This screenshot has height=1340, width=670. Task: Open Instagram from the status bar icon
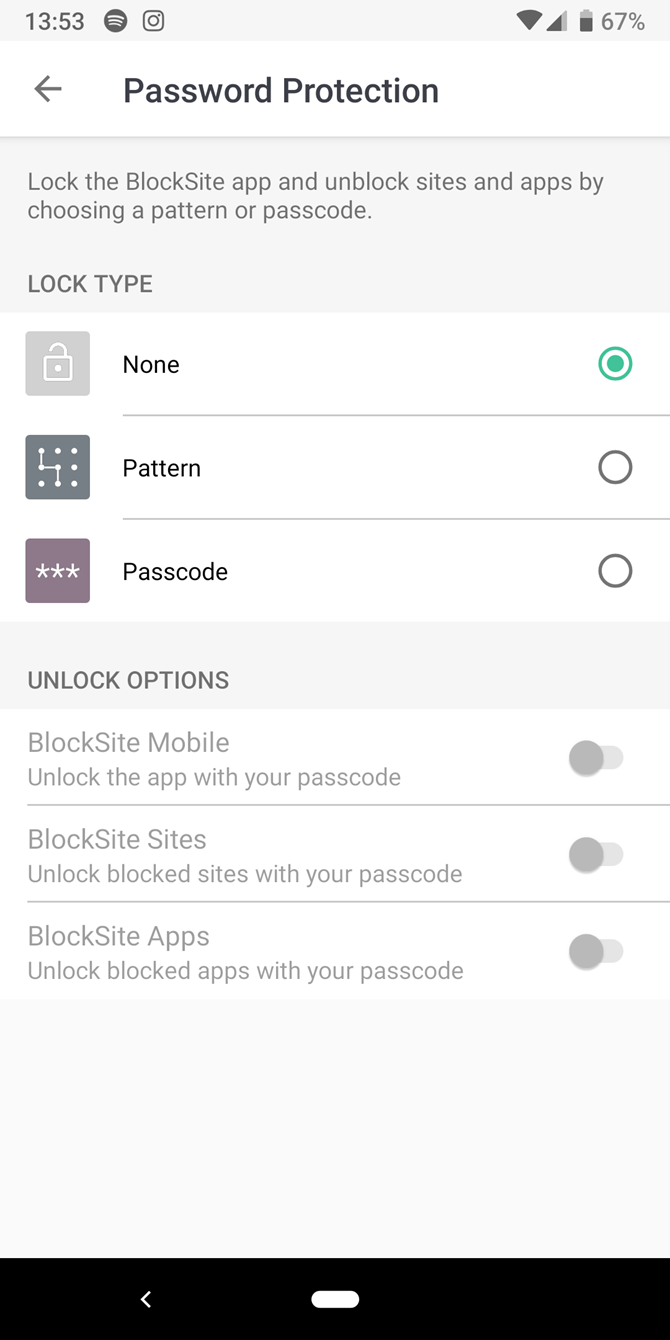pyautogui.click(x=154, y=20)
